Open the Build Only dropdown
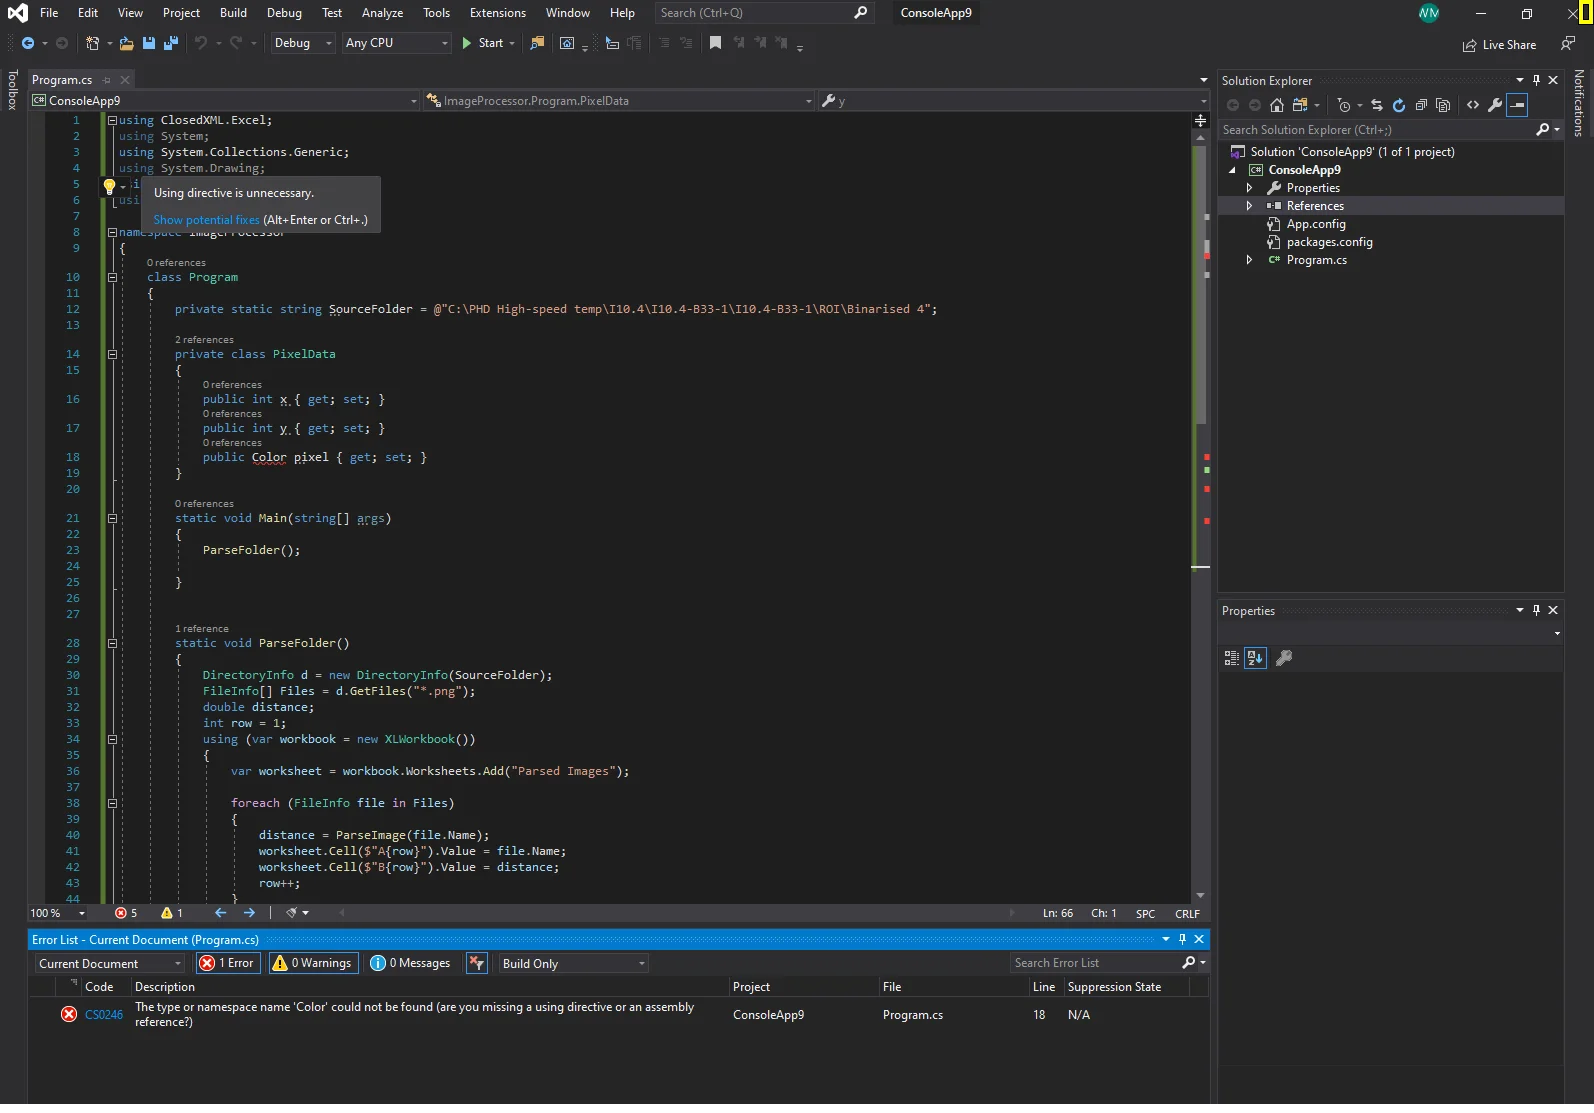This screenshot has height=1113, width=1594. 574,963
